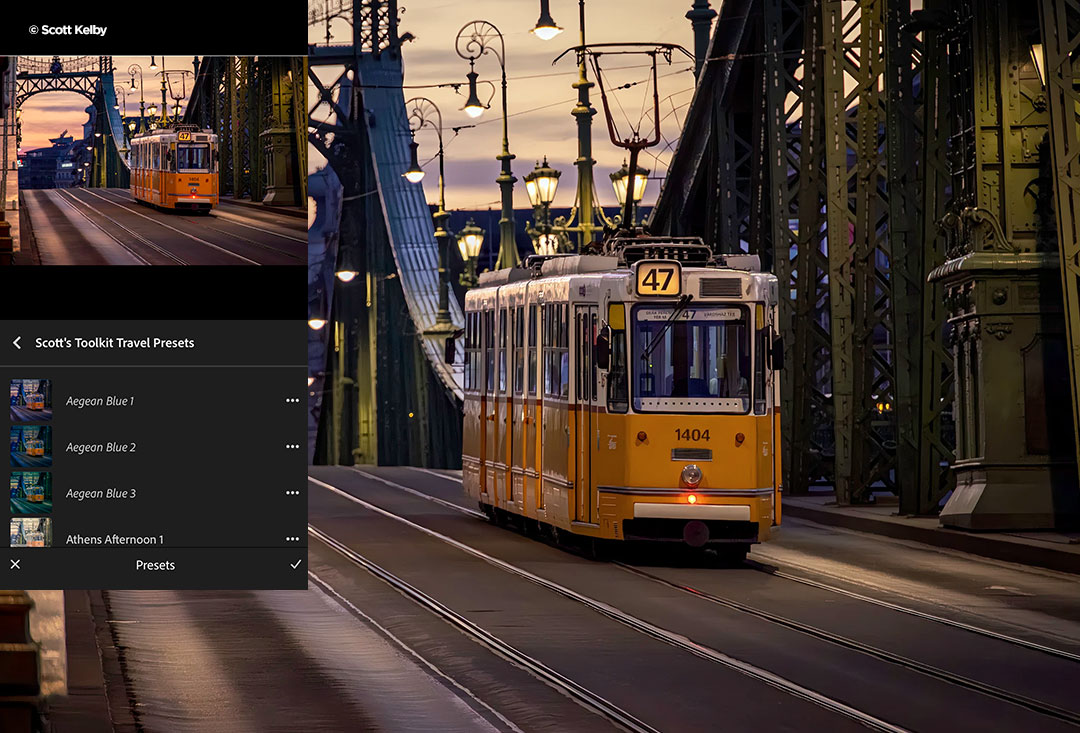The image size is (1080, 733).
Task: Click the three-dot menu beside Aegean Blue 3
Action: click(292, 493)
